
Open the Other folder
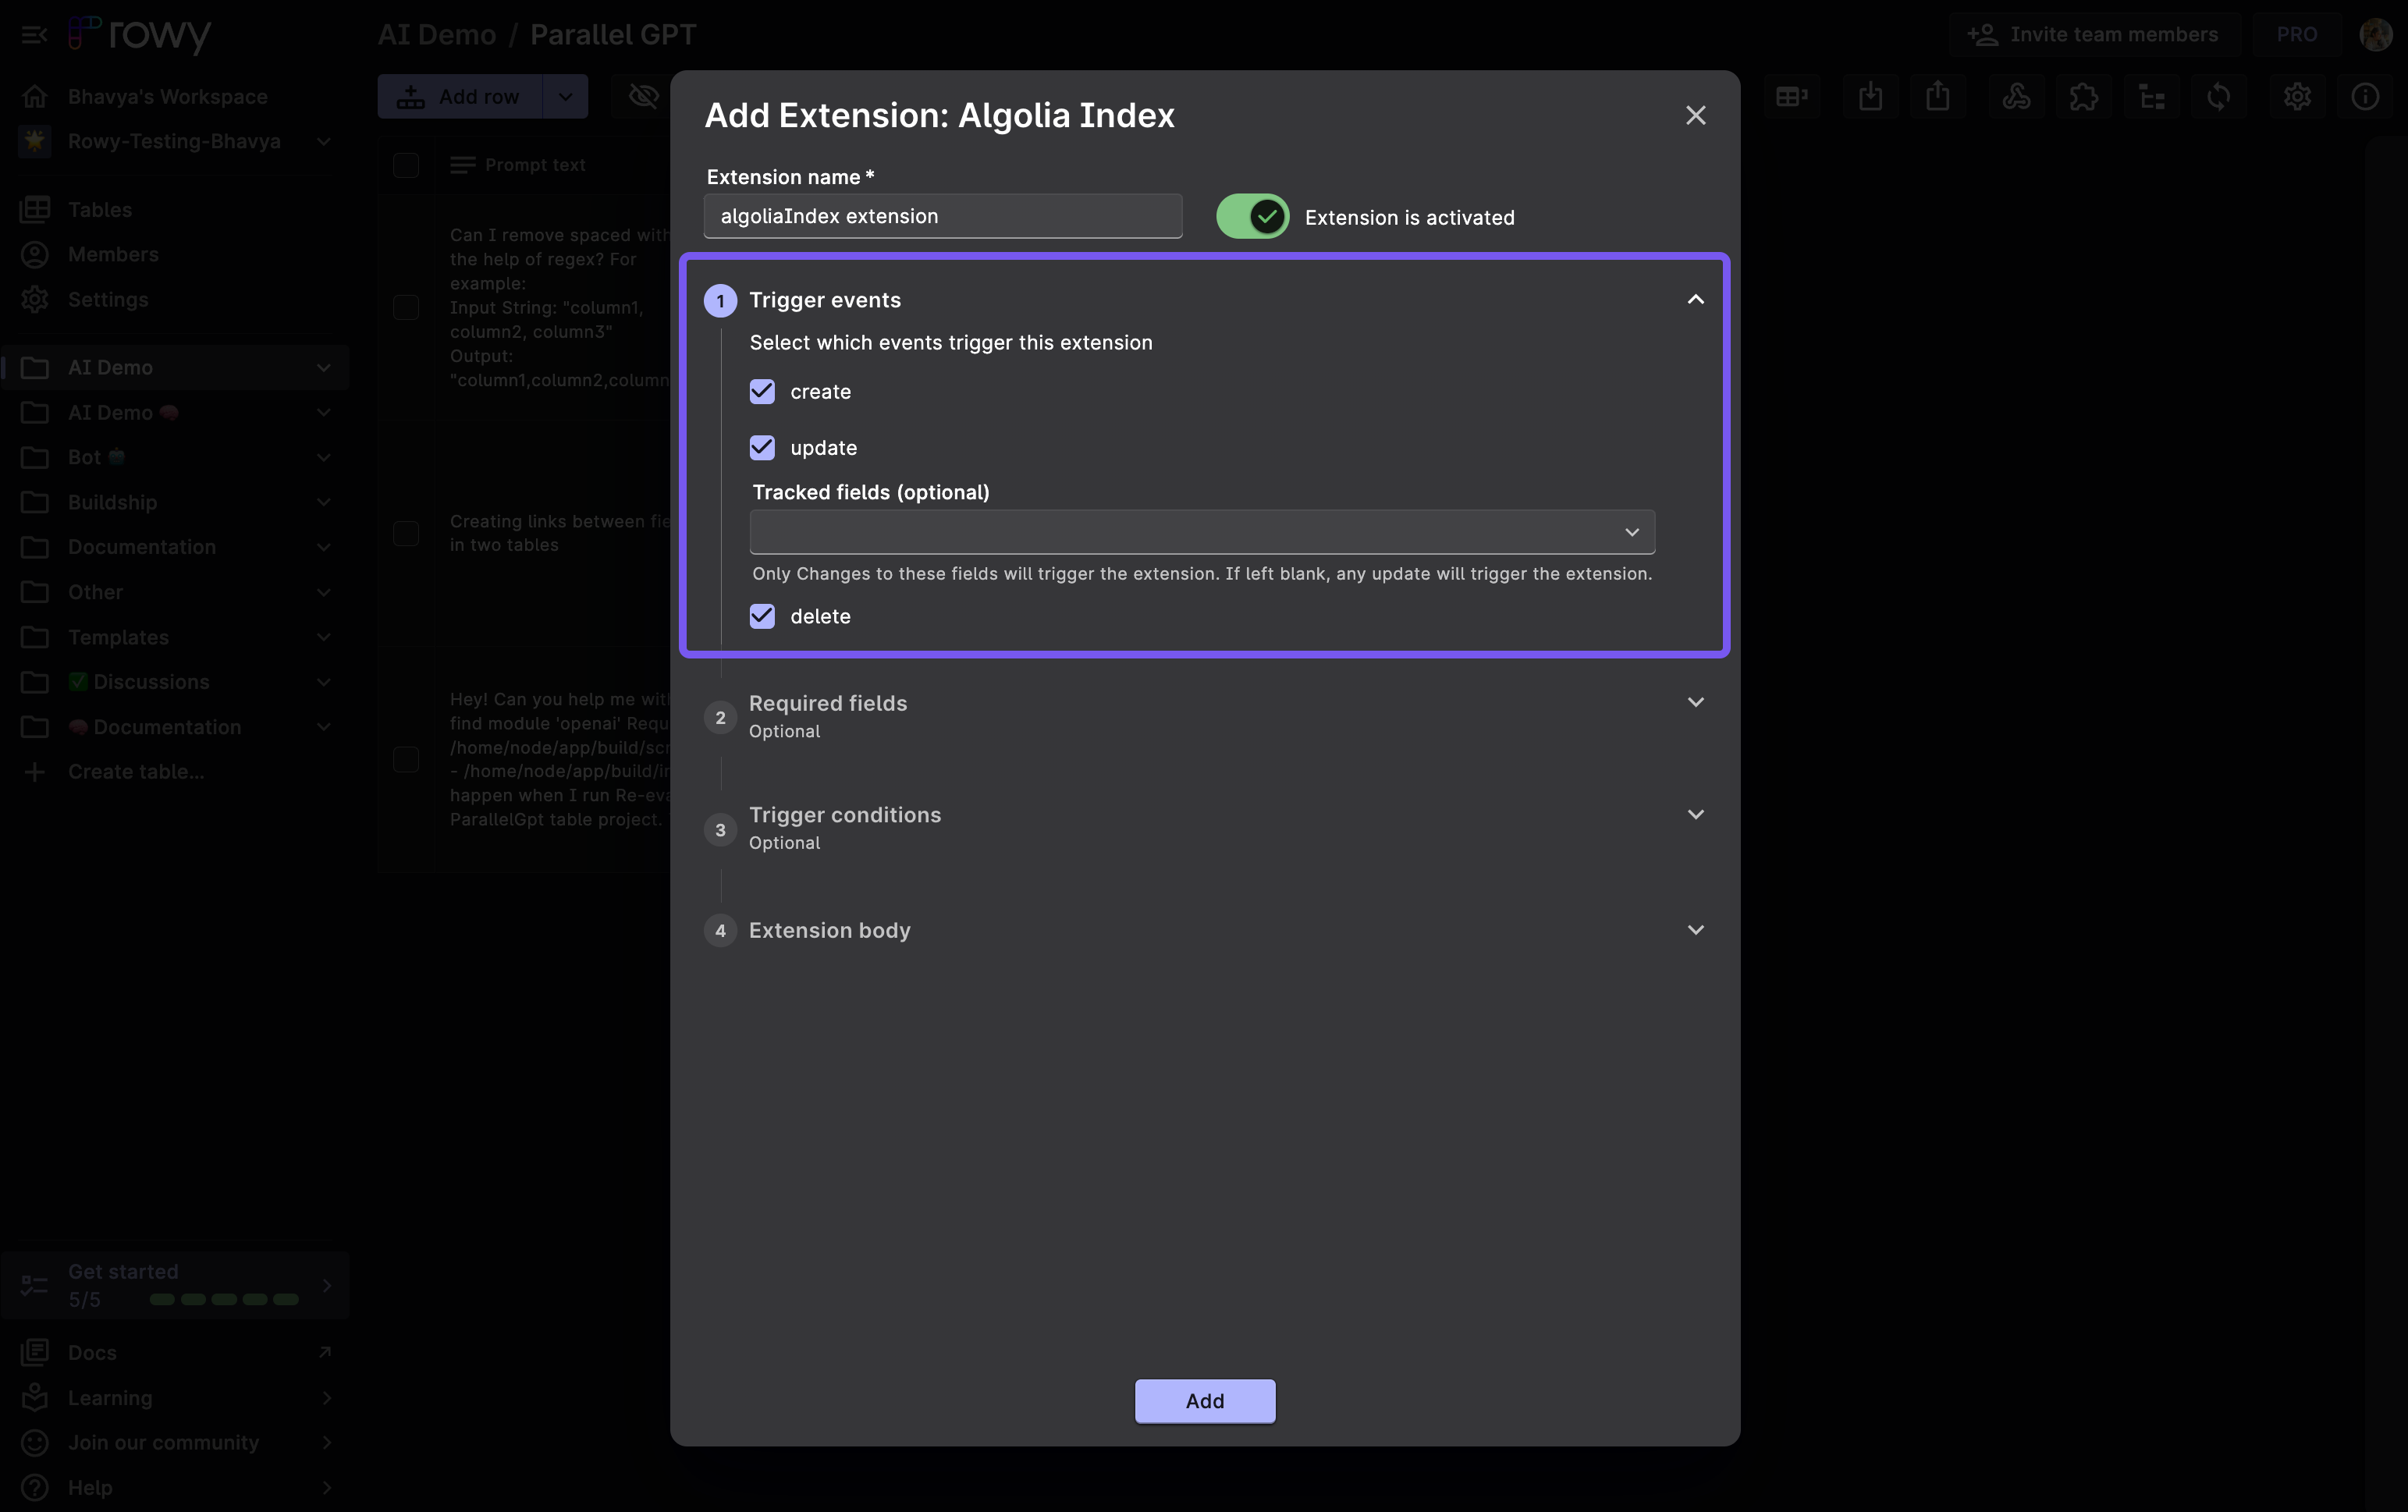[174, 592]
